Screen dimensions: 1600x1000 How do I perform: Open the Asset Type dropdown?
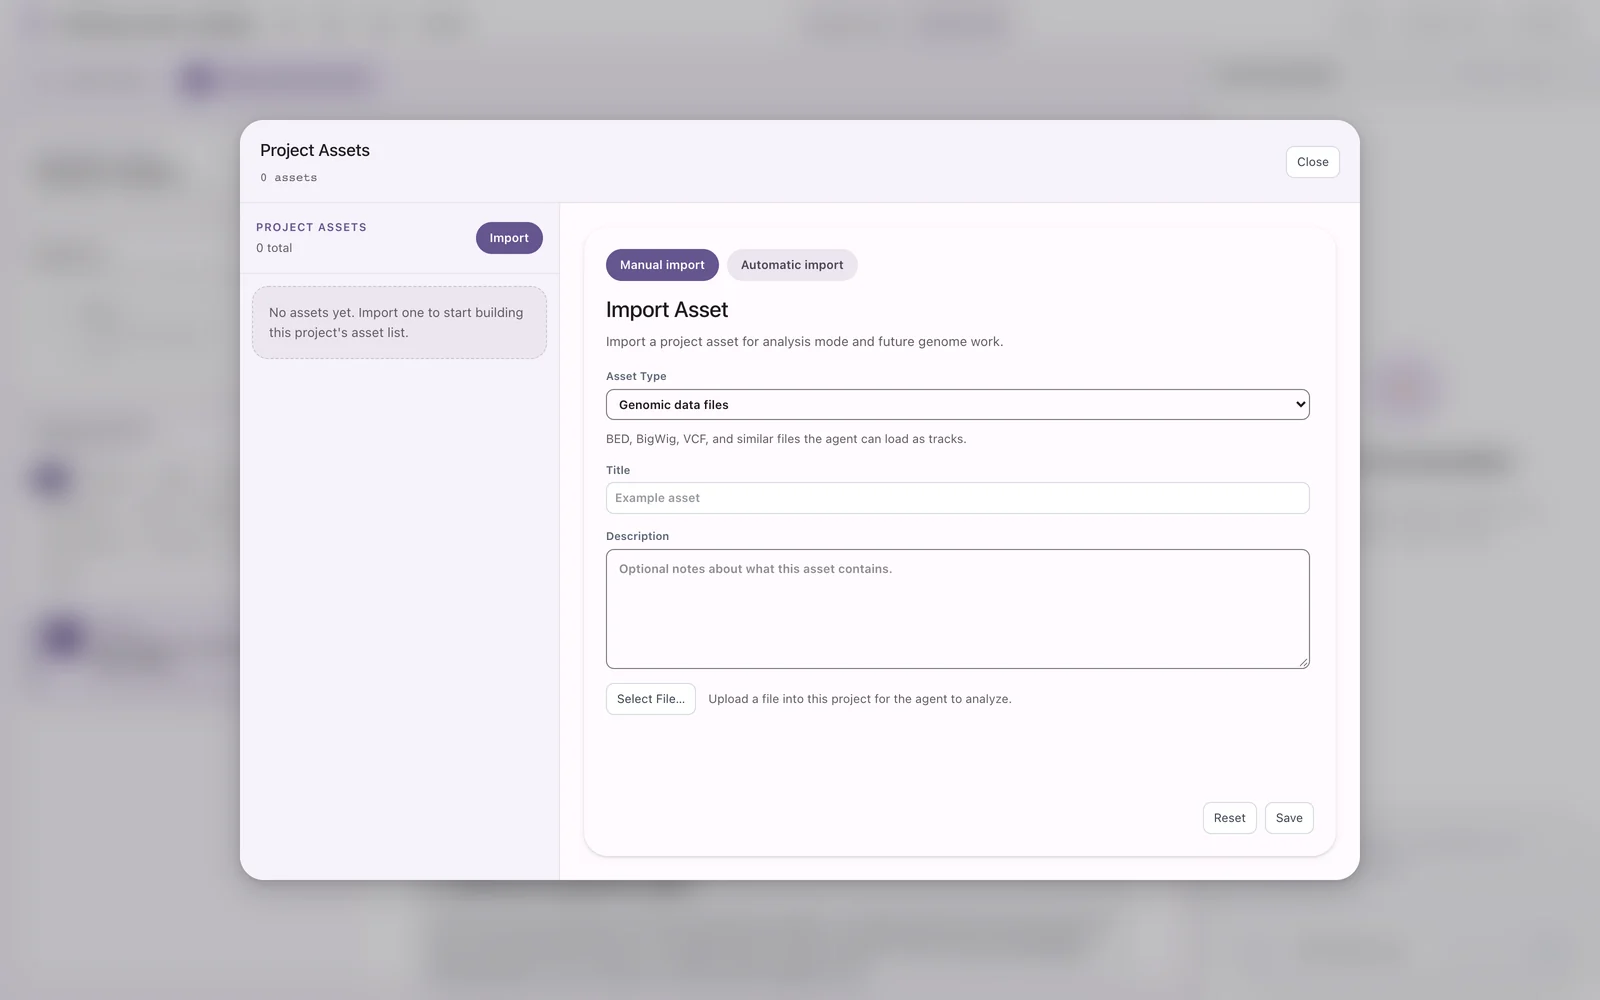(957, 405)
